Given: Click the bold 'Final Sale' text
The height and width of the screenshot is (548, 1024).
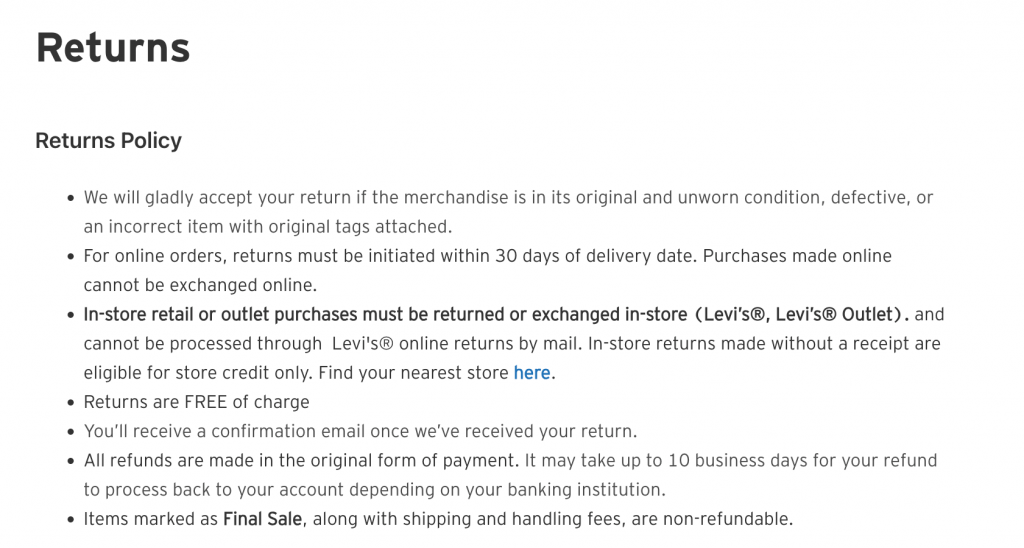Looking at the screenshot, I should coord(263,519).
